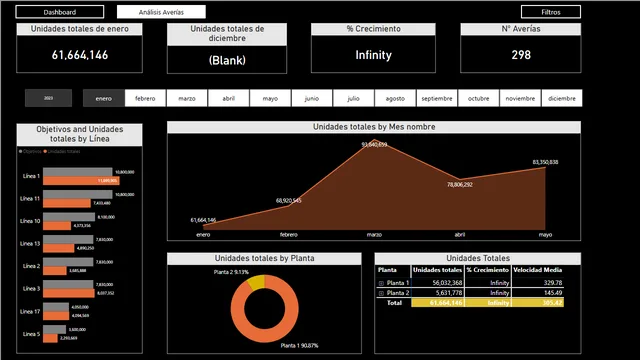Expand the Planta 1 table row
The image size is (640, 360).
pyautogui.click(x=381, y=283)
